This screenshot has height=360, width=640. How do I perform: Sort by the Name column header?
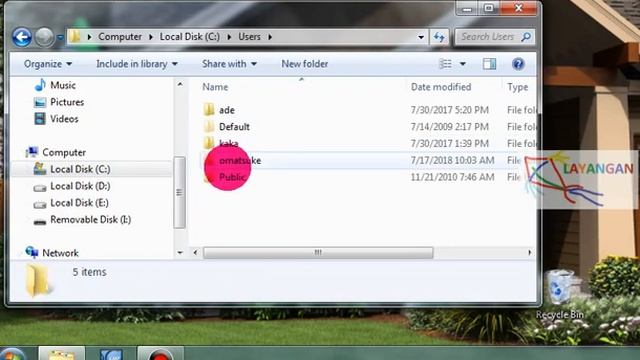point(216,87)
